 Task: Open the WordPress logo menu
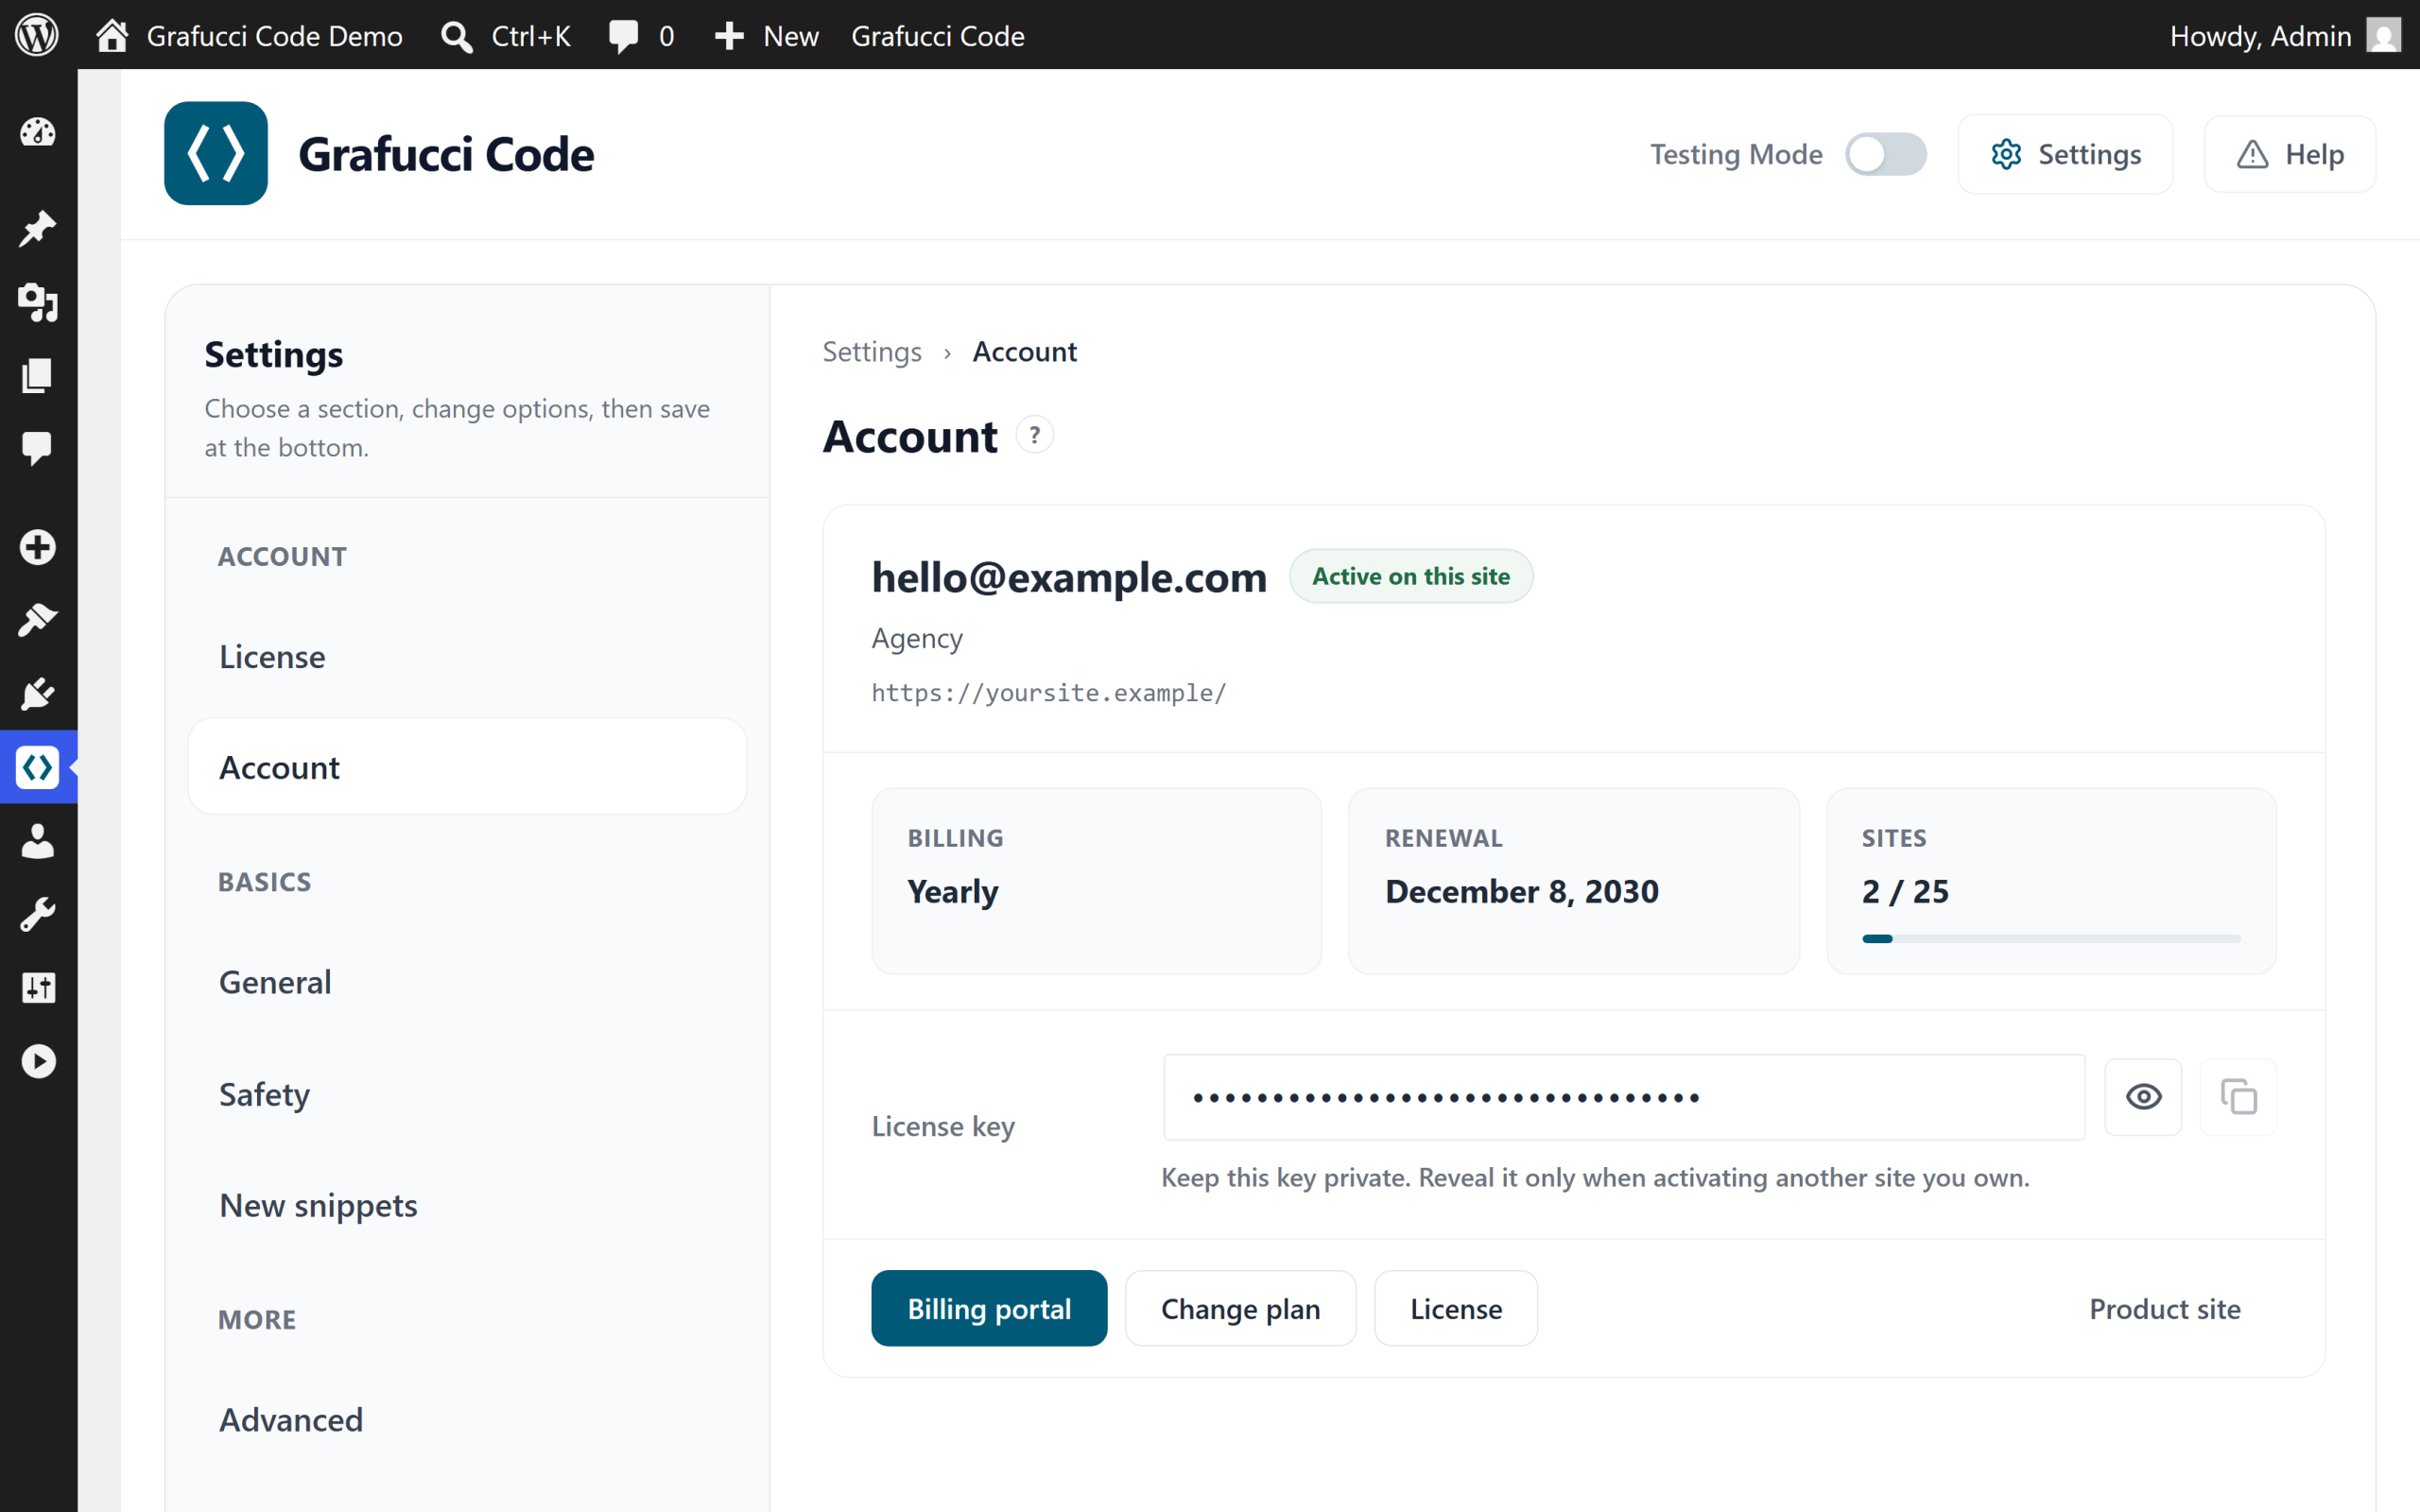pyautogui.click(x=37, y=35)
